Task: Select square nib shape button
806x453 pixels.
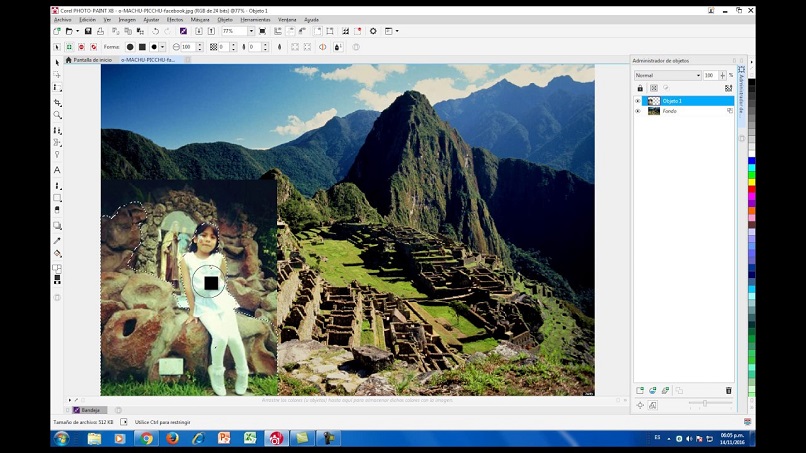Action: pos(142,47)
